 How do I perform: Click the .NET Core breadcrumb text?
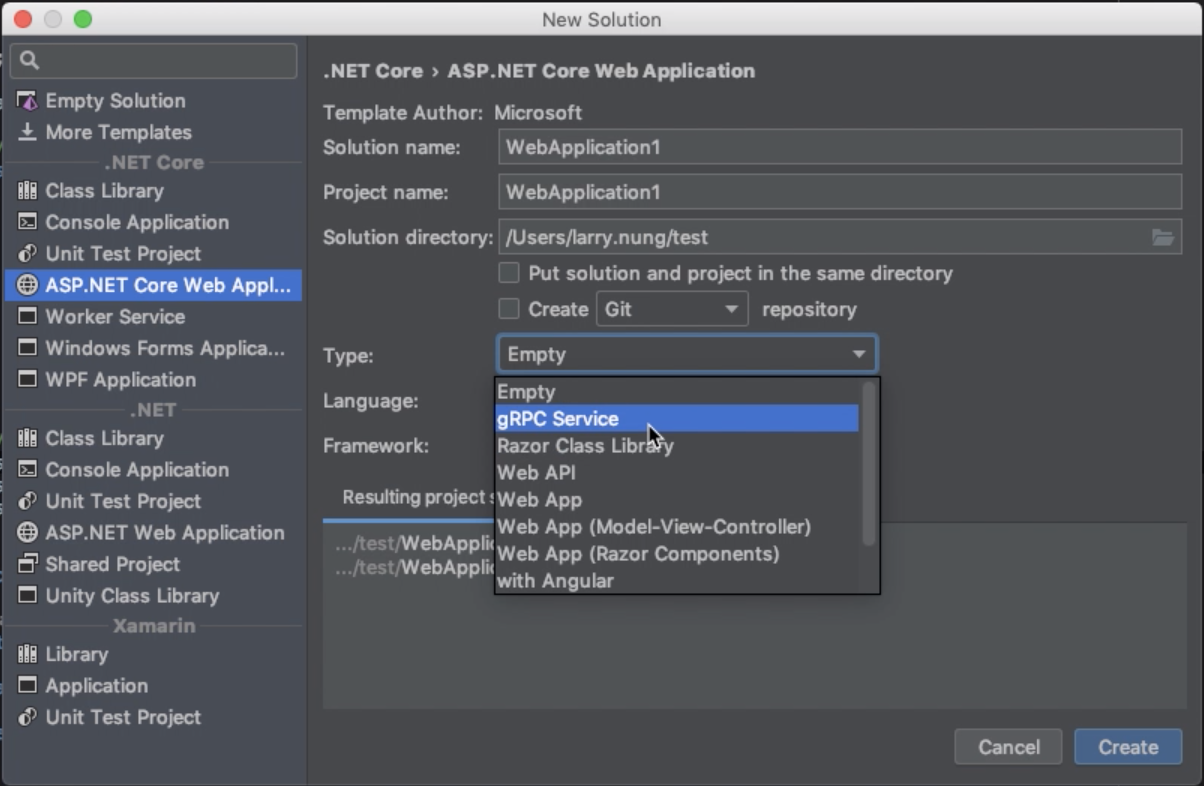click(x=372, y=71)
